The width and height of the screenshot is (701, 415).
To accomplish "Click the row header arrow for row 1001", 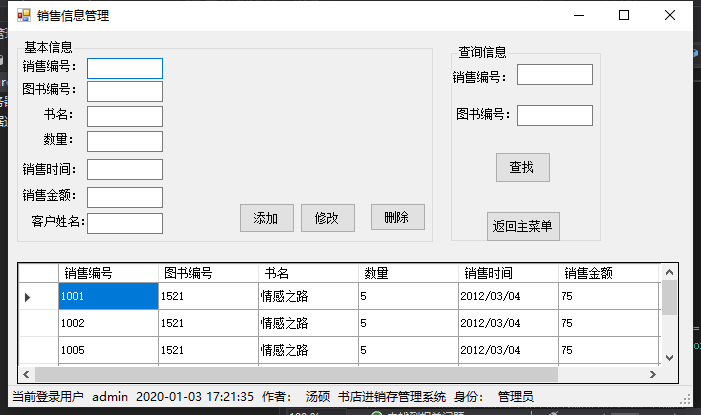I will click(x=28, y=297).
